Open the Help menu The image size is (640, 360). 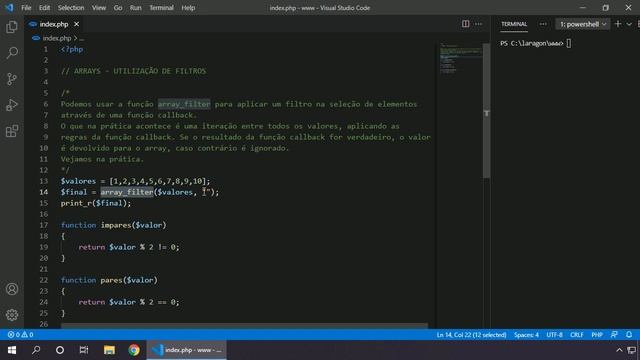point(188,8)
